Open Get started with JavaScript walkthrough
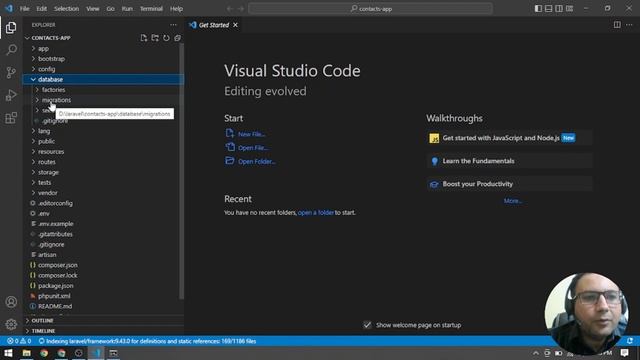This screenshot has height=360, width=640. (509, 138)
